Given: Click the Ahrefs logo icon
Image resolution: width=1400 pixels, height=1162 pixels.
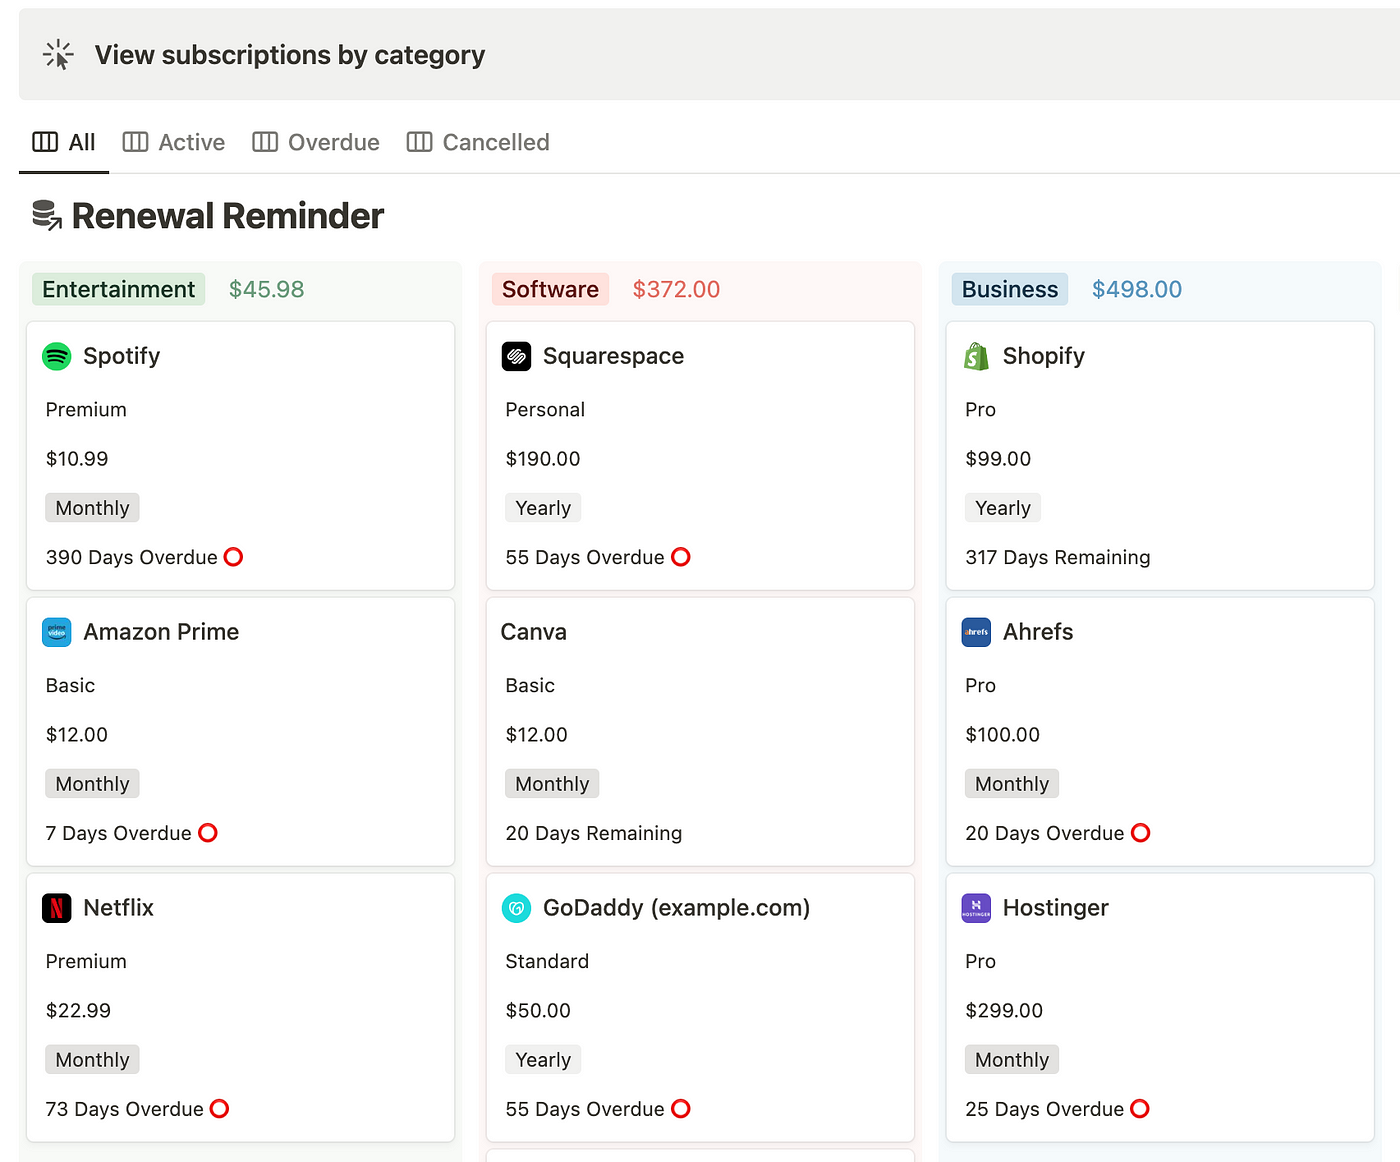Looking at the screenshot, I should (976, 632).
